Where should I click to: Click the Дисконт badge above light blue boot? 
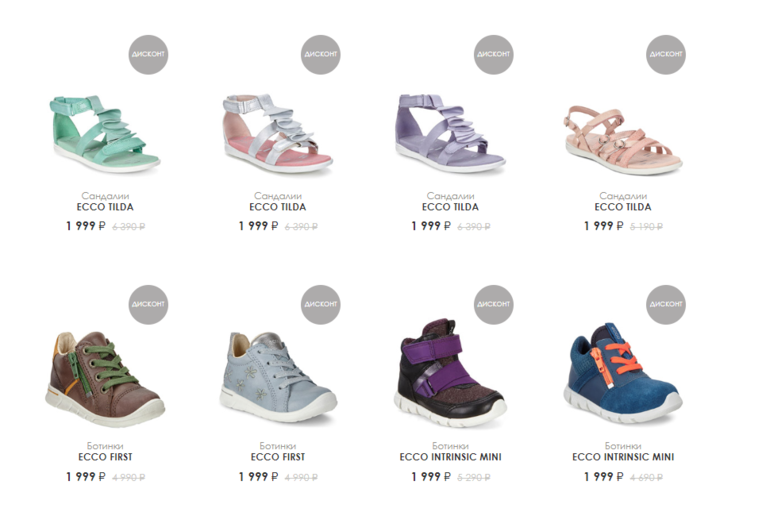pyautogui.click(x=321, y=305)
